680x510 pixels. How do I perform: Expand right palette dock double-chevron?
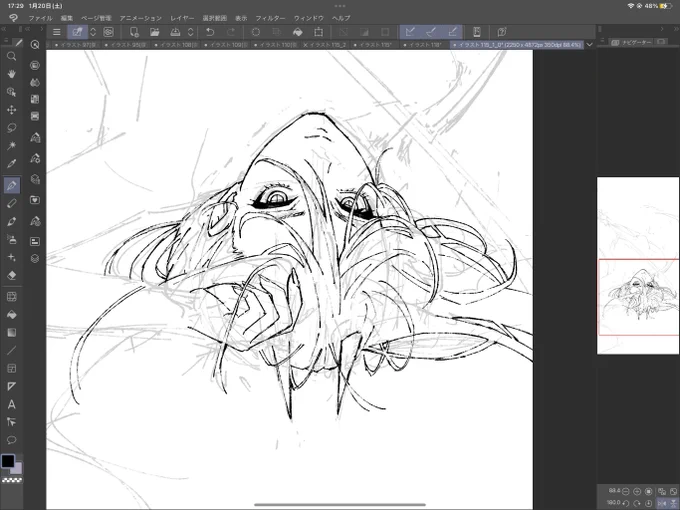tap(676, 29)
